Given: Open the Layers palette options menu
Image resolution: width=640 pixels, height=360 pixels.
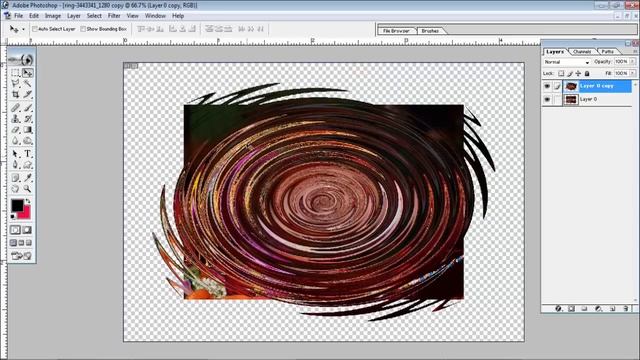Looking at the screenshot, I should 635,51.
